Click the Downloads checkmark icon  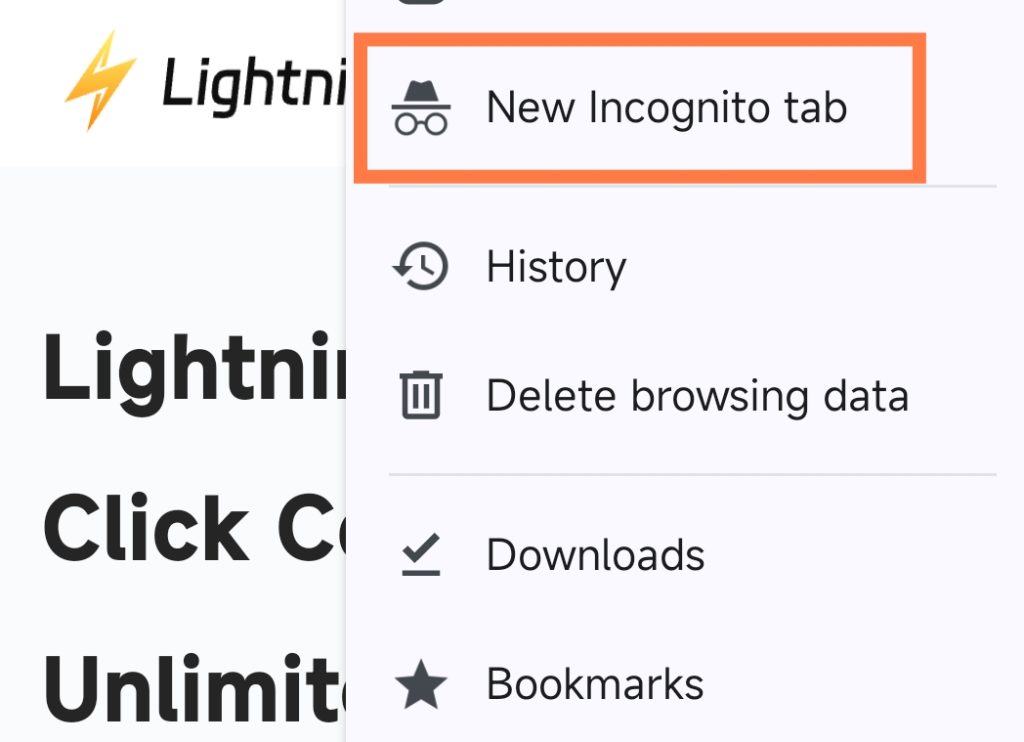(421, 555)
